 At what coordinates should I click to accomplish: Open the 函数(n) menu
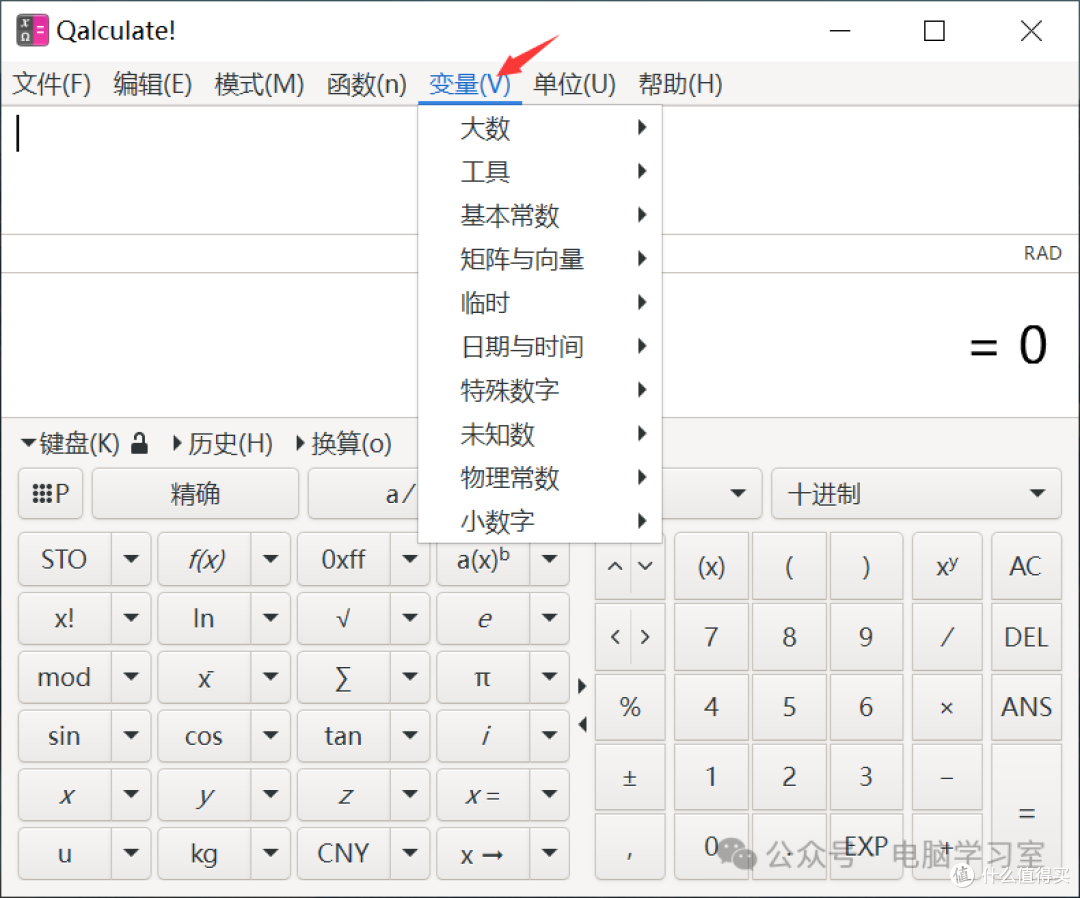[x=366, y=84]
